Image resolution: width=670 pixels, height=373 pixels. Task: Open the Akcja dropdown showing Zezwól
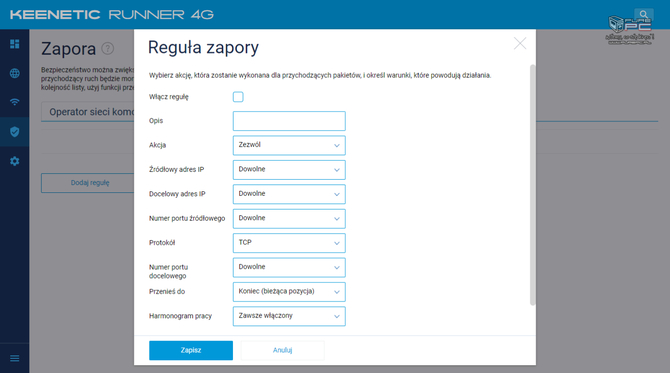289,145
